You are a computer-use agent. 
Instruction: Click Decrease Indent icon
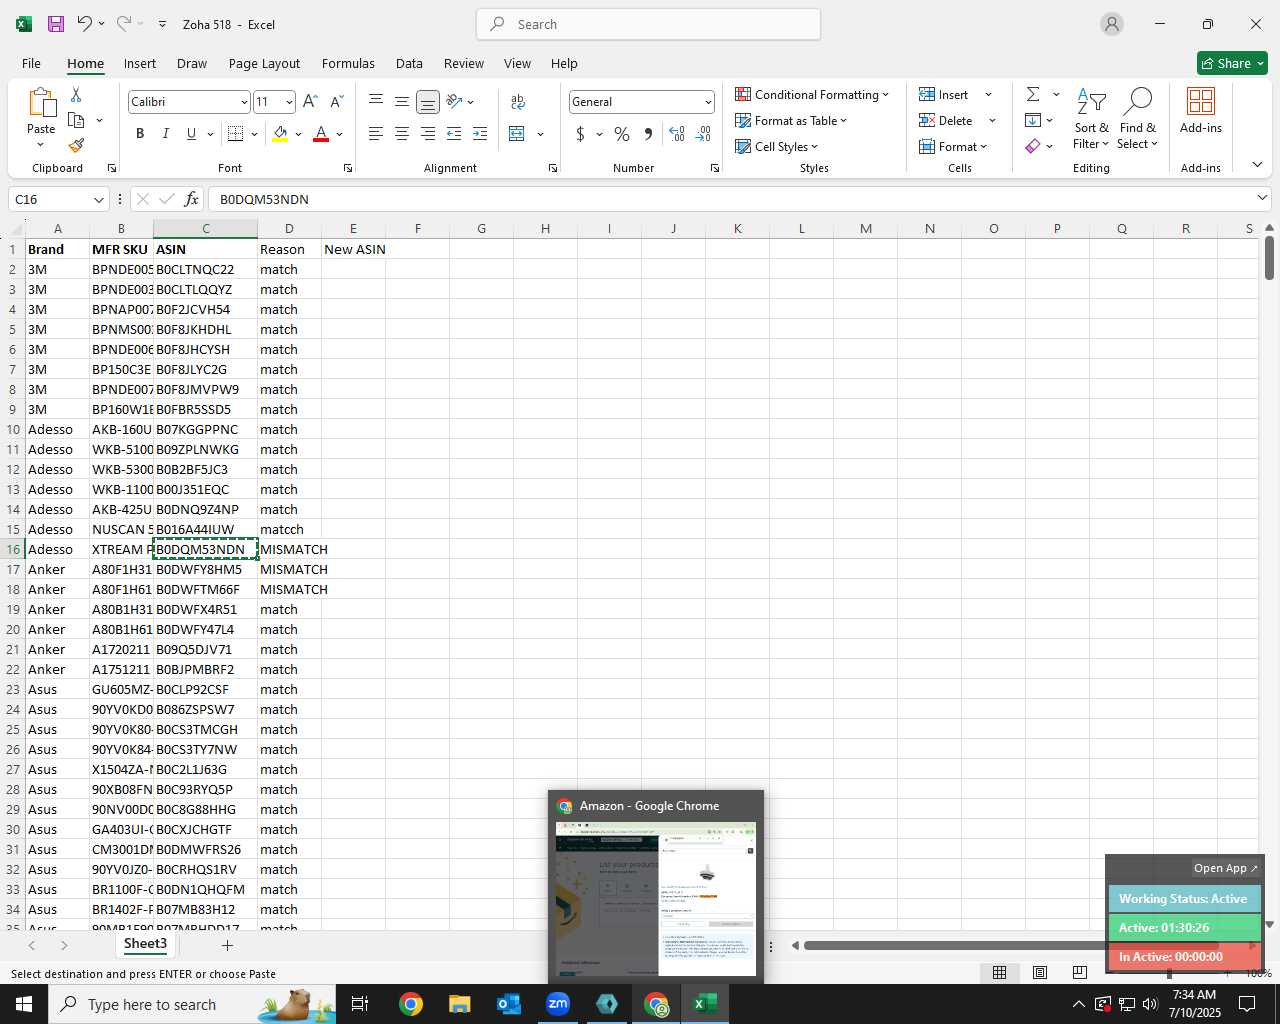click(x=454, y=134)
